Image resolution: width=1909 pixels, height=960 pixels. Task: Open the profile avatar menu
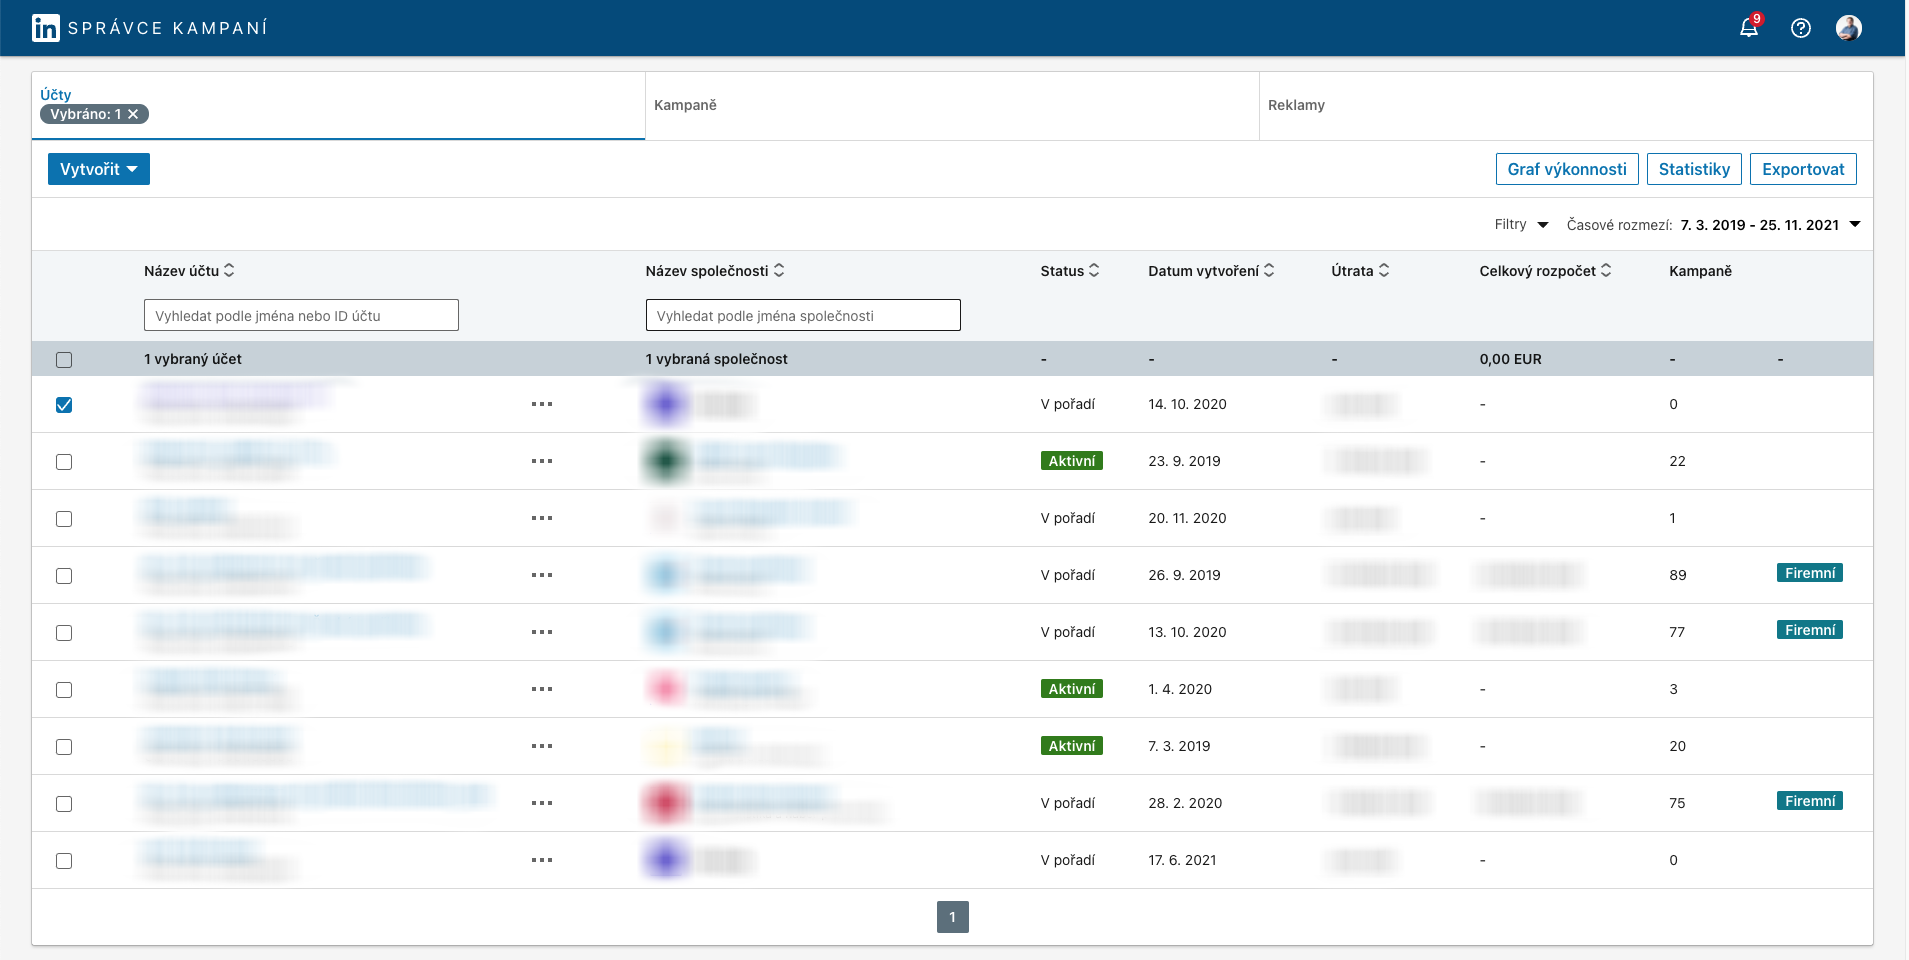coord(1848,28)
